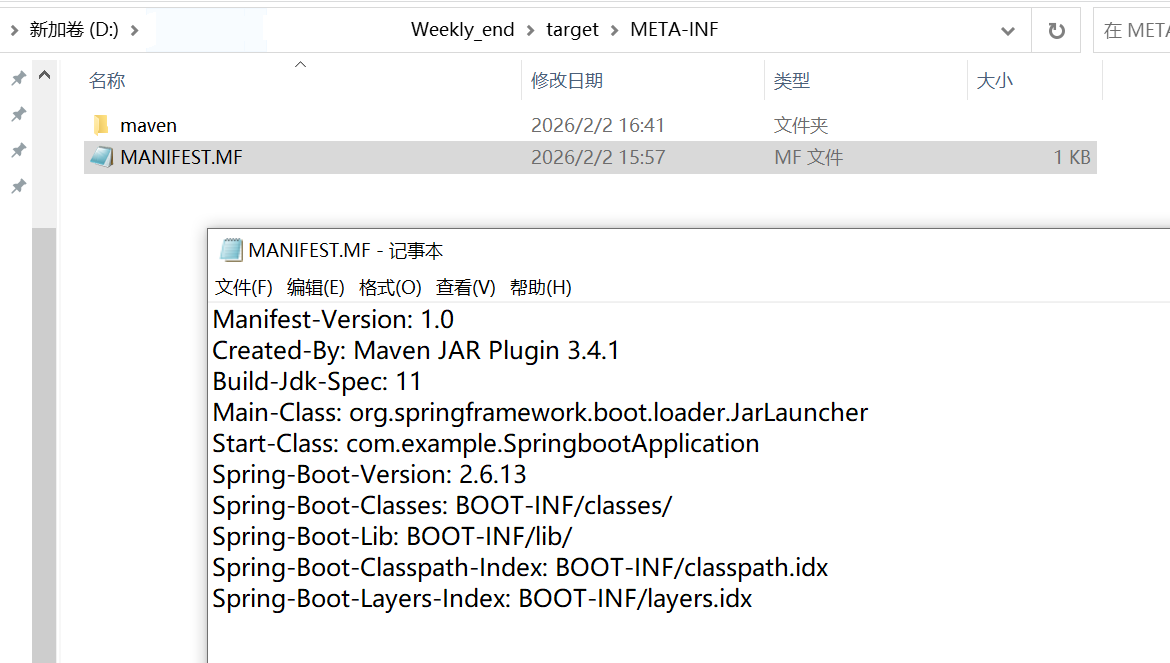Click the refresh button in address bar
This screenshot has width=1170, height=663.
point(1056,31)
